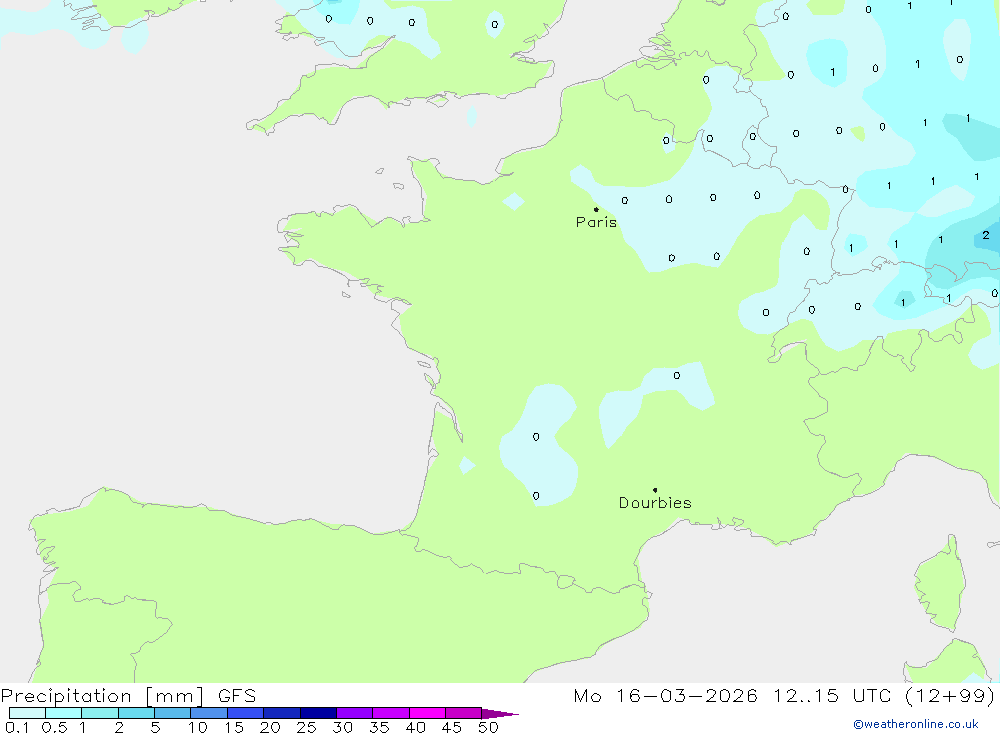Pick the legend swatch between 25 and 30
This screenshot has height=733, width=1000.
[318, 713]
